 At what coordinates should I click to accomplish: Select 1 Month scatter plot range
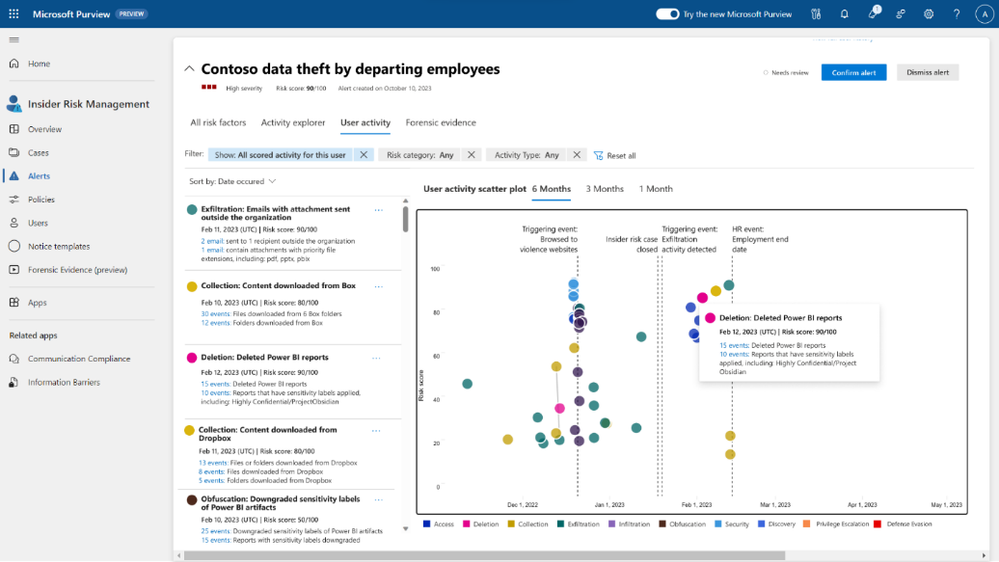656,189
